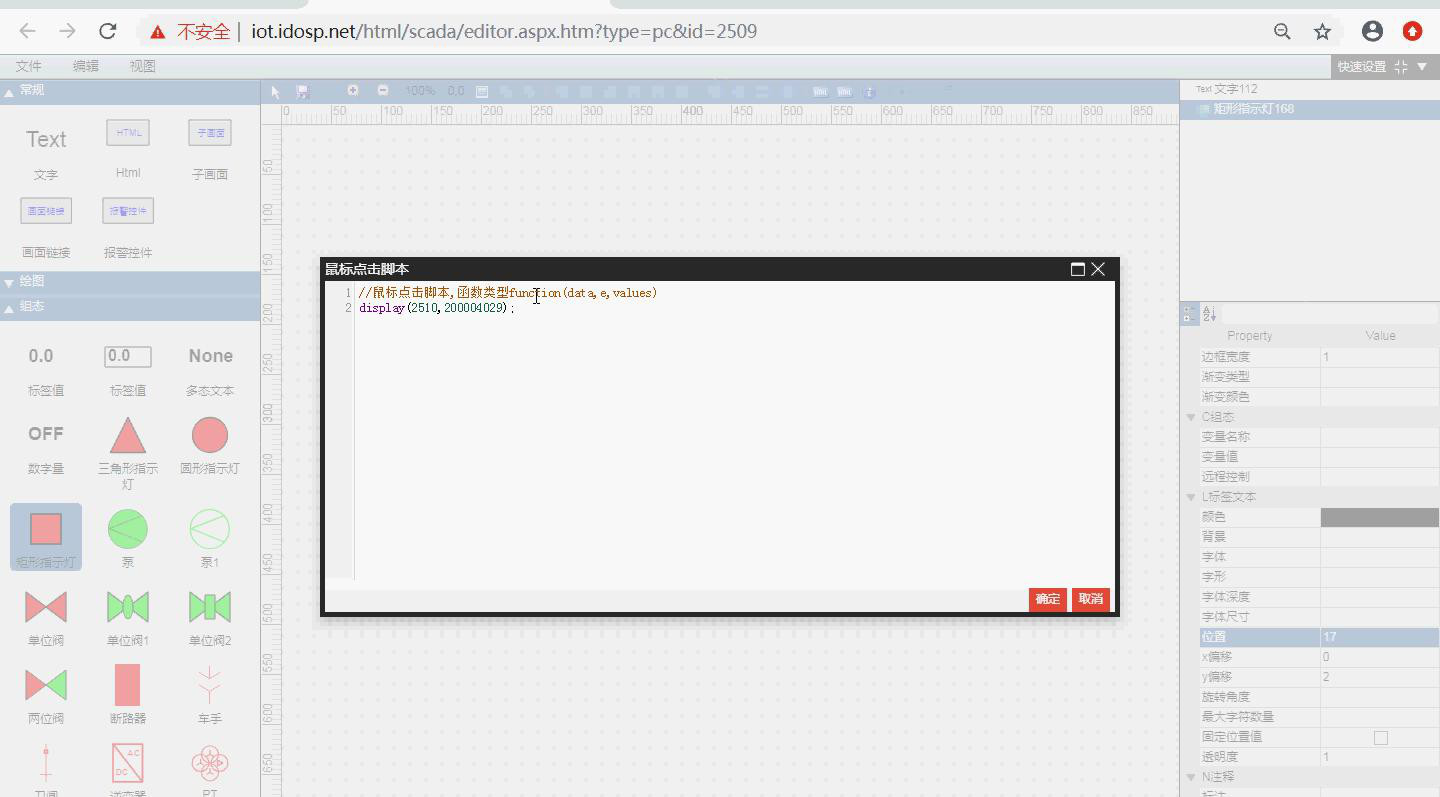Expand the 绘图 drawing section
This screenshot has width=1440, height=797.
point(10,283)
